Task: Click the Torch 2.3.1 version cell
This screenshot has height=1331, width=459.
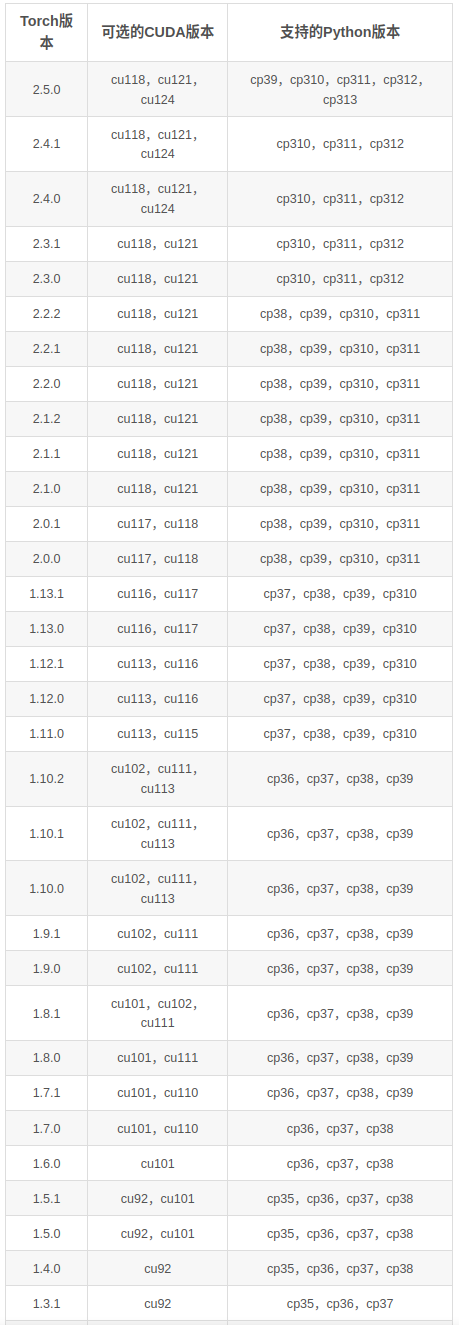Action: (x=46, y=244)
